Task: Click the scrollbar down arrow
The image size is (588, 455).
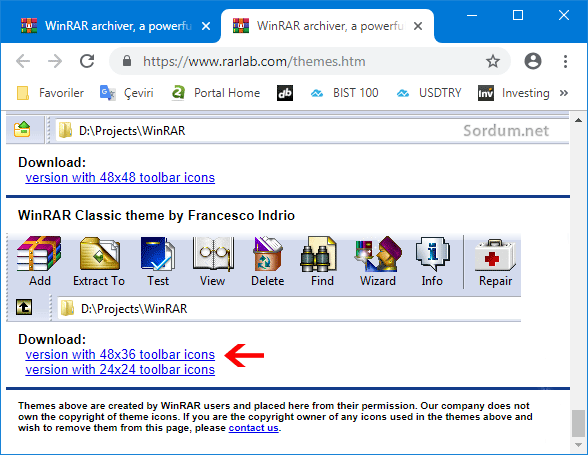Action: (578, 445)
